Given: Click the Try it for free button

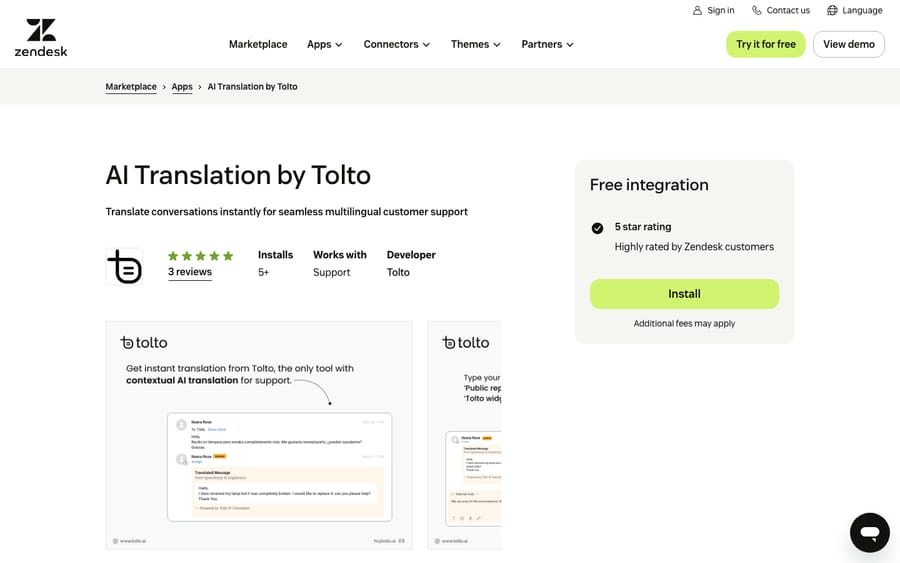Looking at the screenshot, I should [x=766, y=44].
